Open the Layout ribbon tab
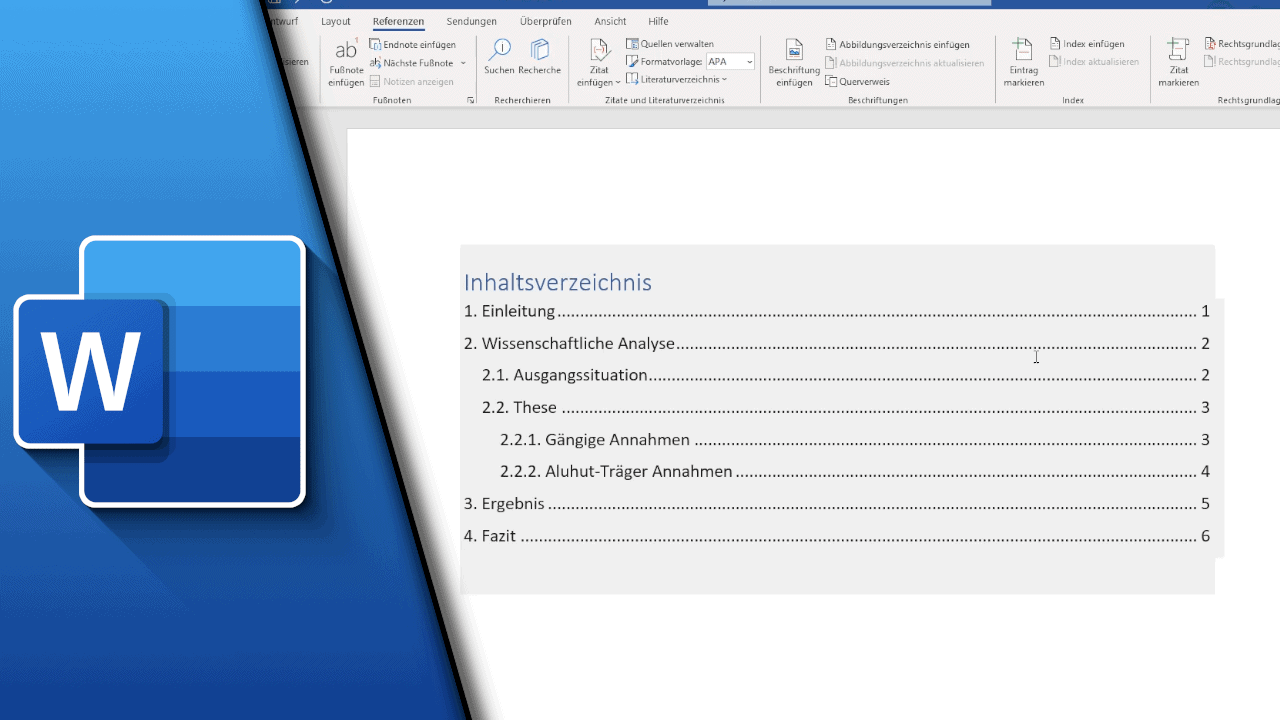Image resolution: width=1280 pixels, height=720 pixels. coord(336,21)
